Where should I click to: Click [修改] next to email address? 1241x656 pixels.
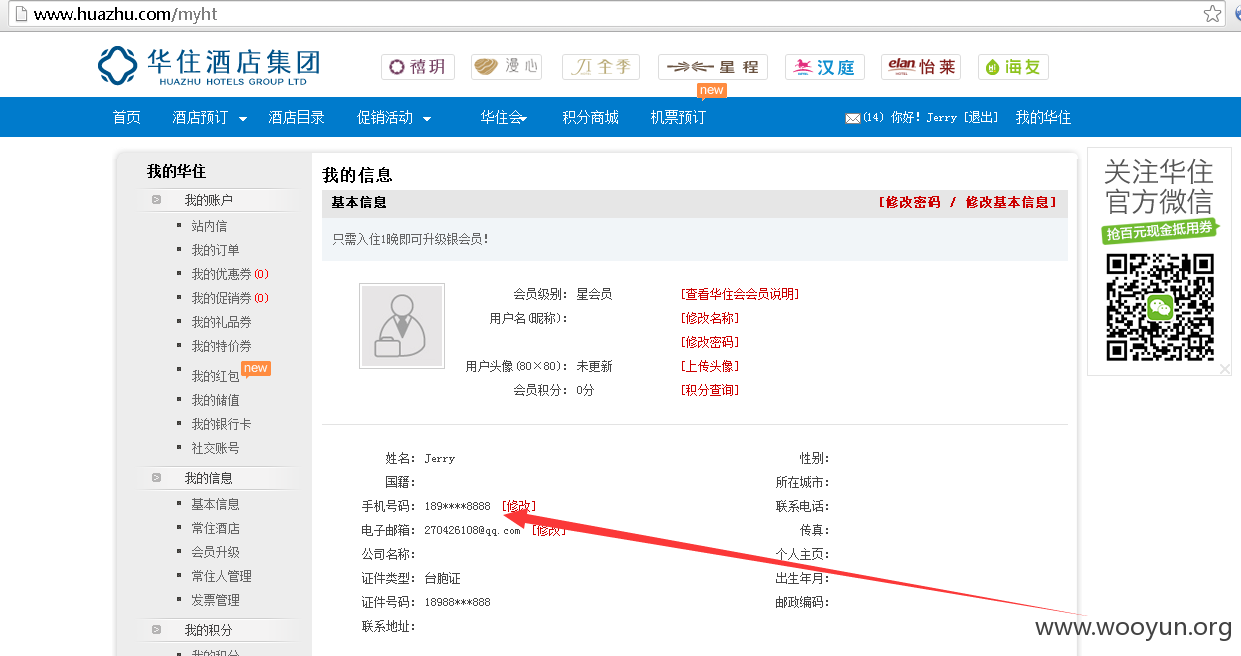point(549,530)
